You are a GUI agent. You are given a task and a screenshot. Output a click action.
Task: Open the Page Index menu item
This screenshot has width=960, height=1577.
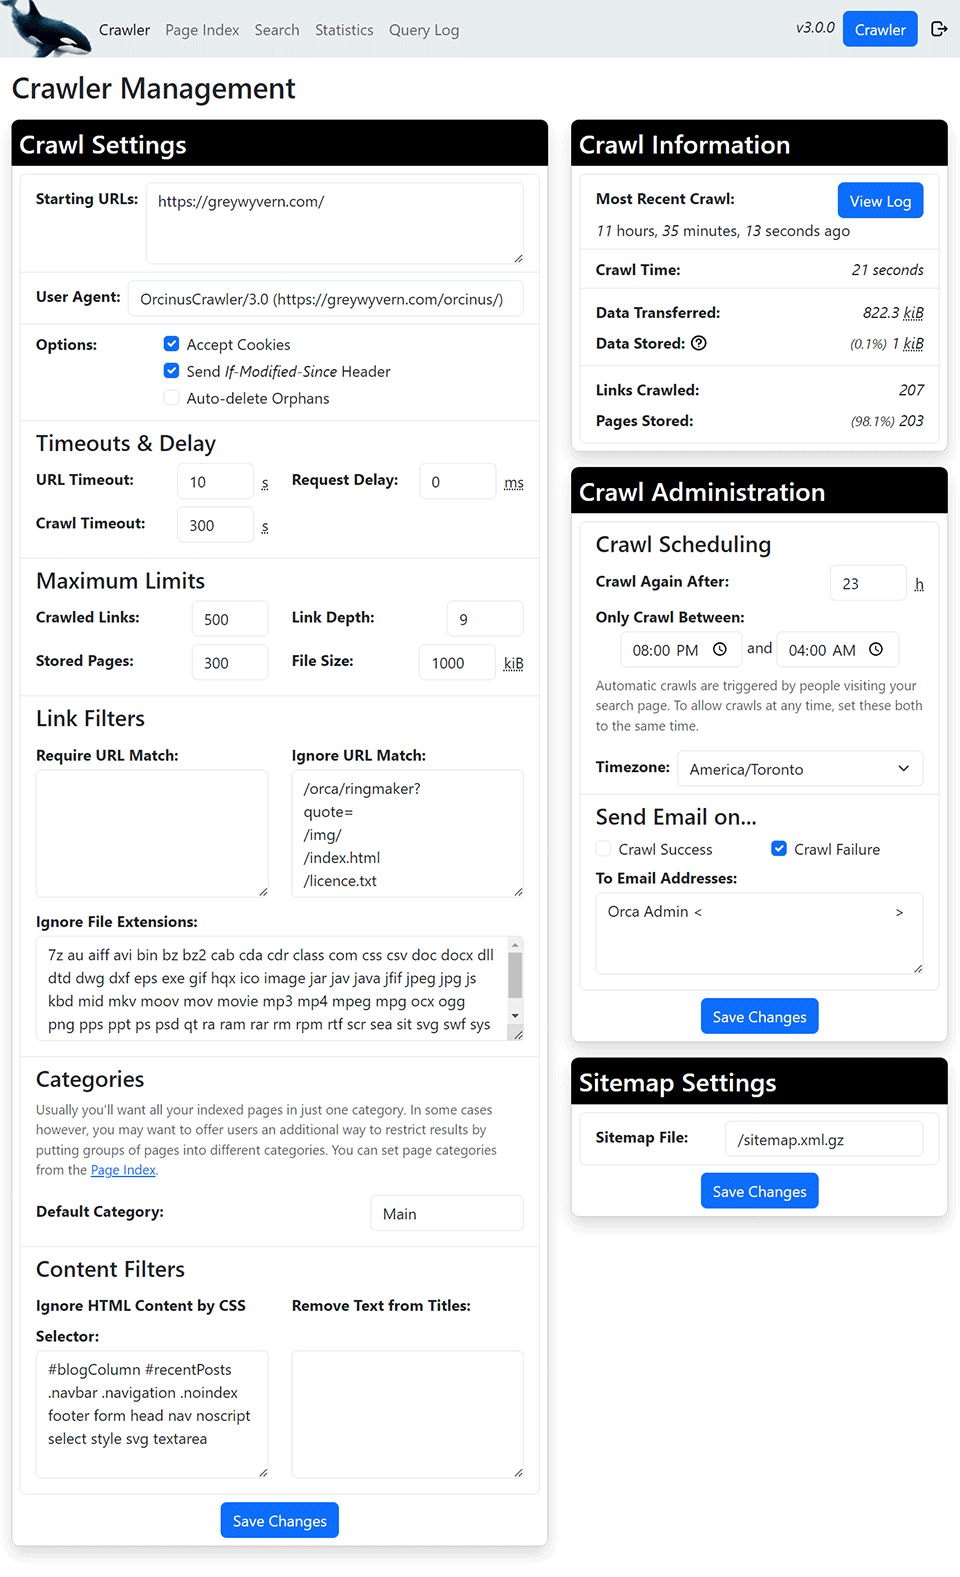pyautogui.click(x=202, y=30)
